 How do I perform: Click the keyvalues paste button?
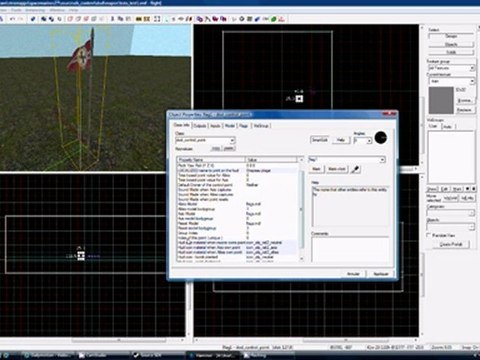tap(229, 148)
